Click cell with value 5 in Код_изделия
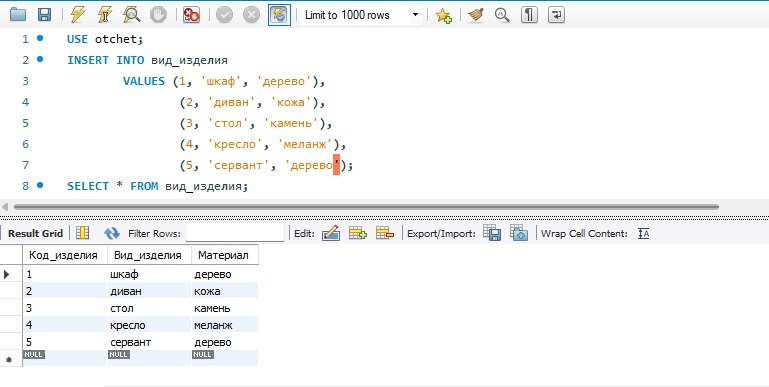 point(65,342)
